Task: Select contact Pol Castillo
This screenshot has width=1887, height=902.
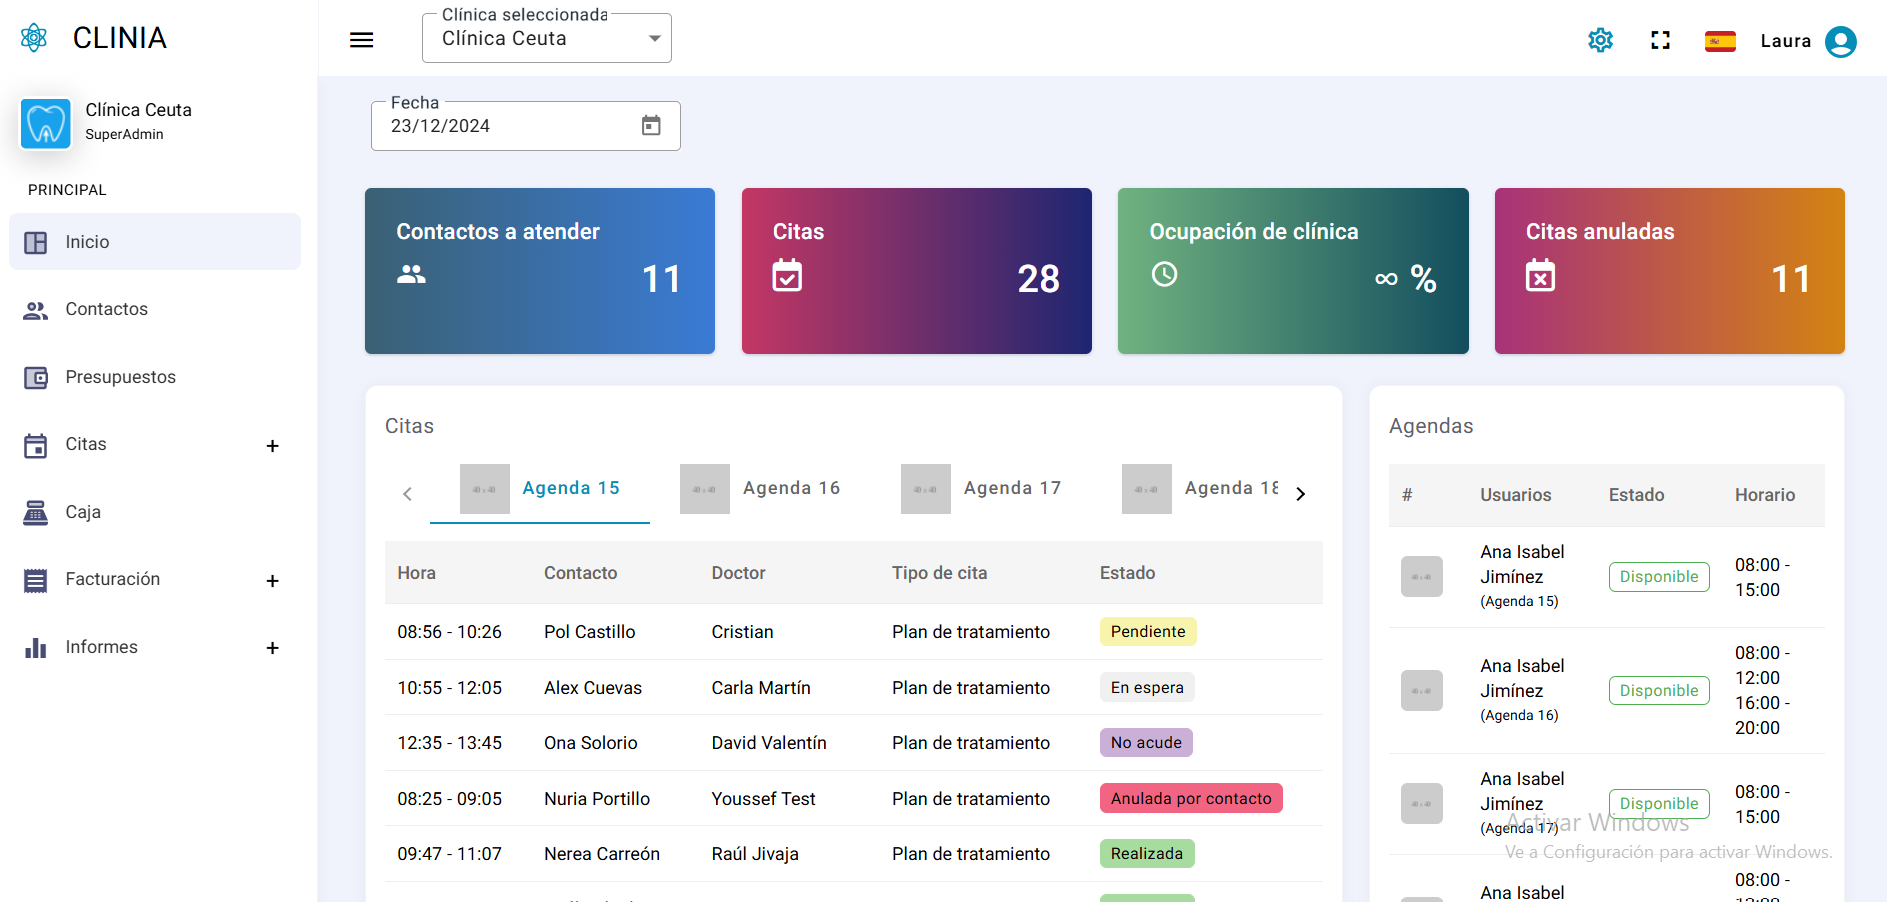Action: click(590, 632)
